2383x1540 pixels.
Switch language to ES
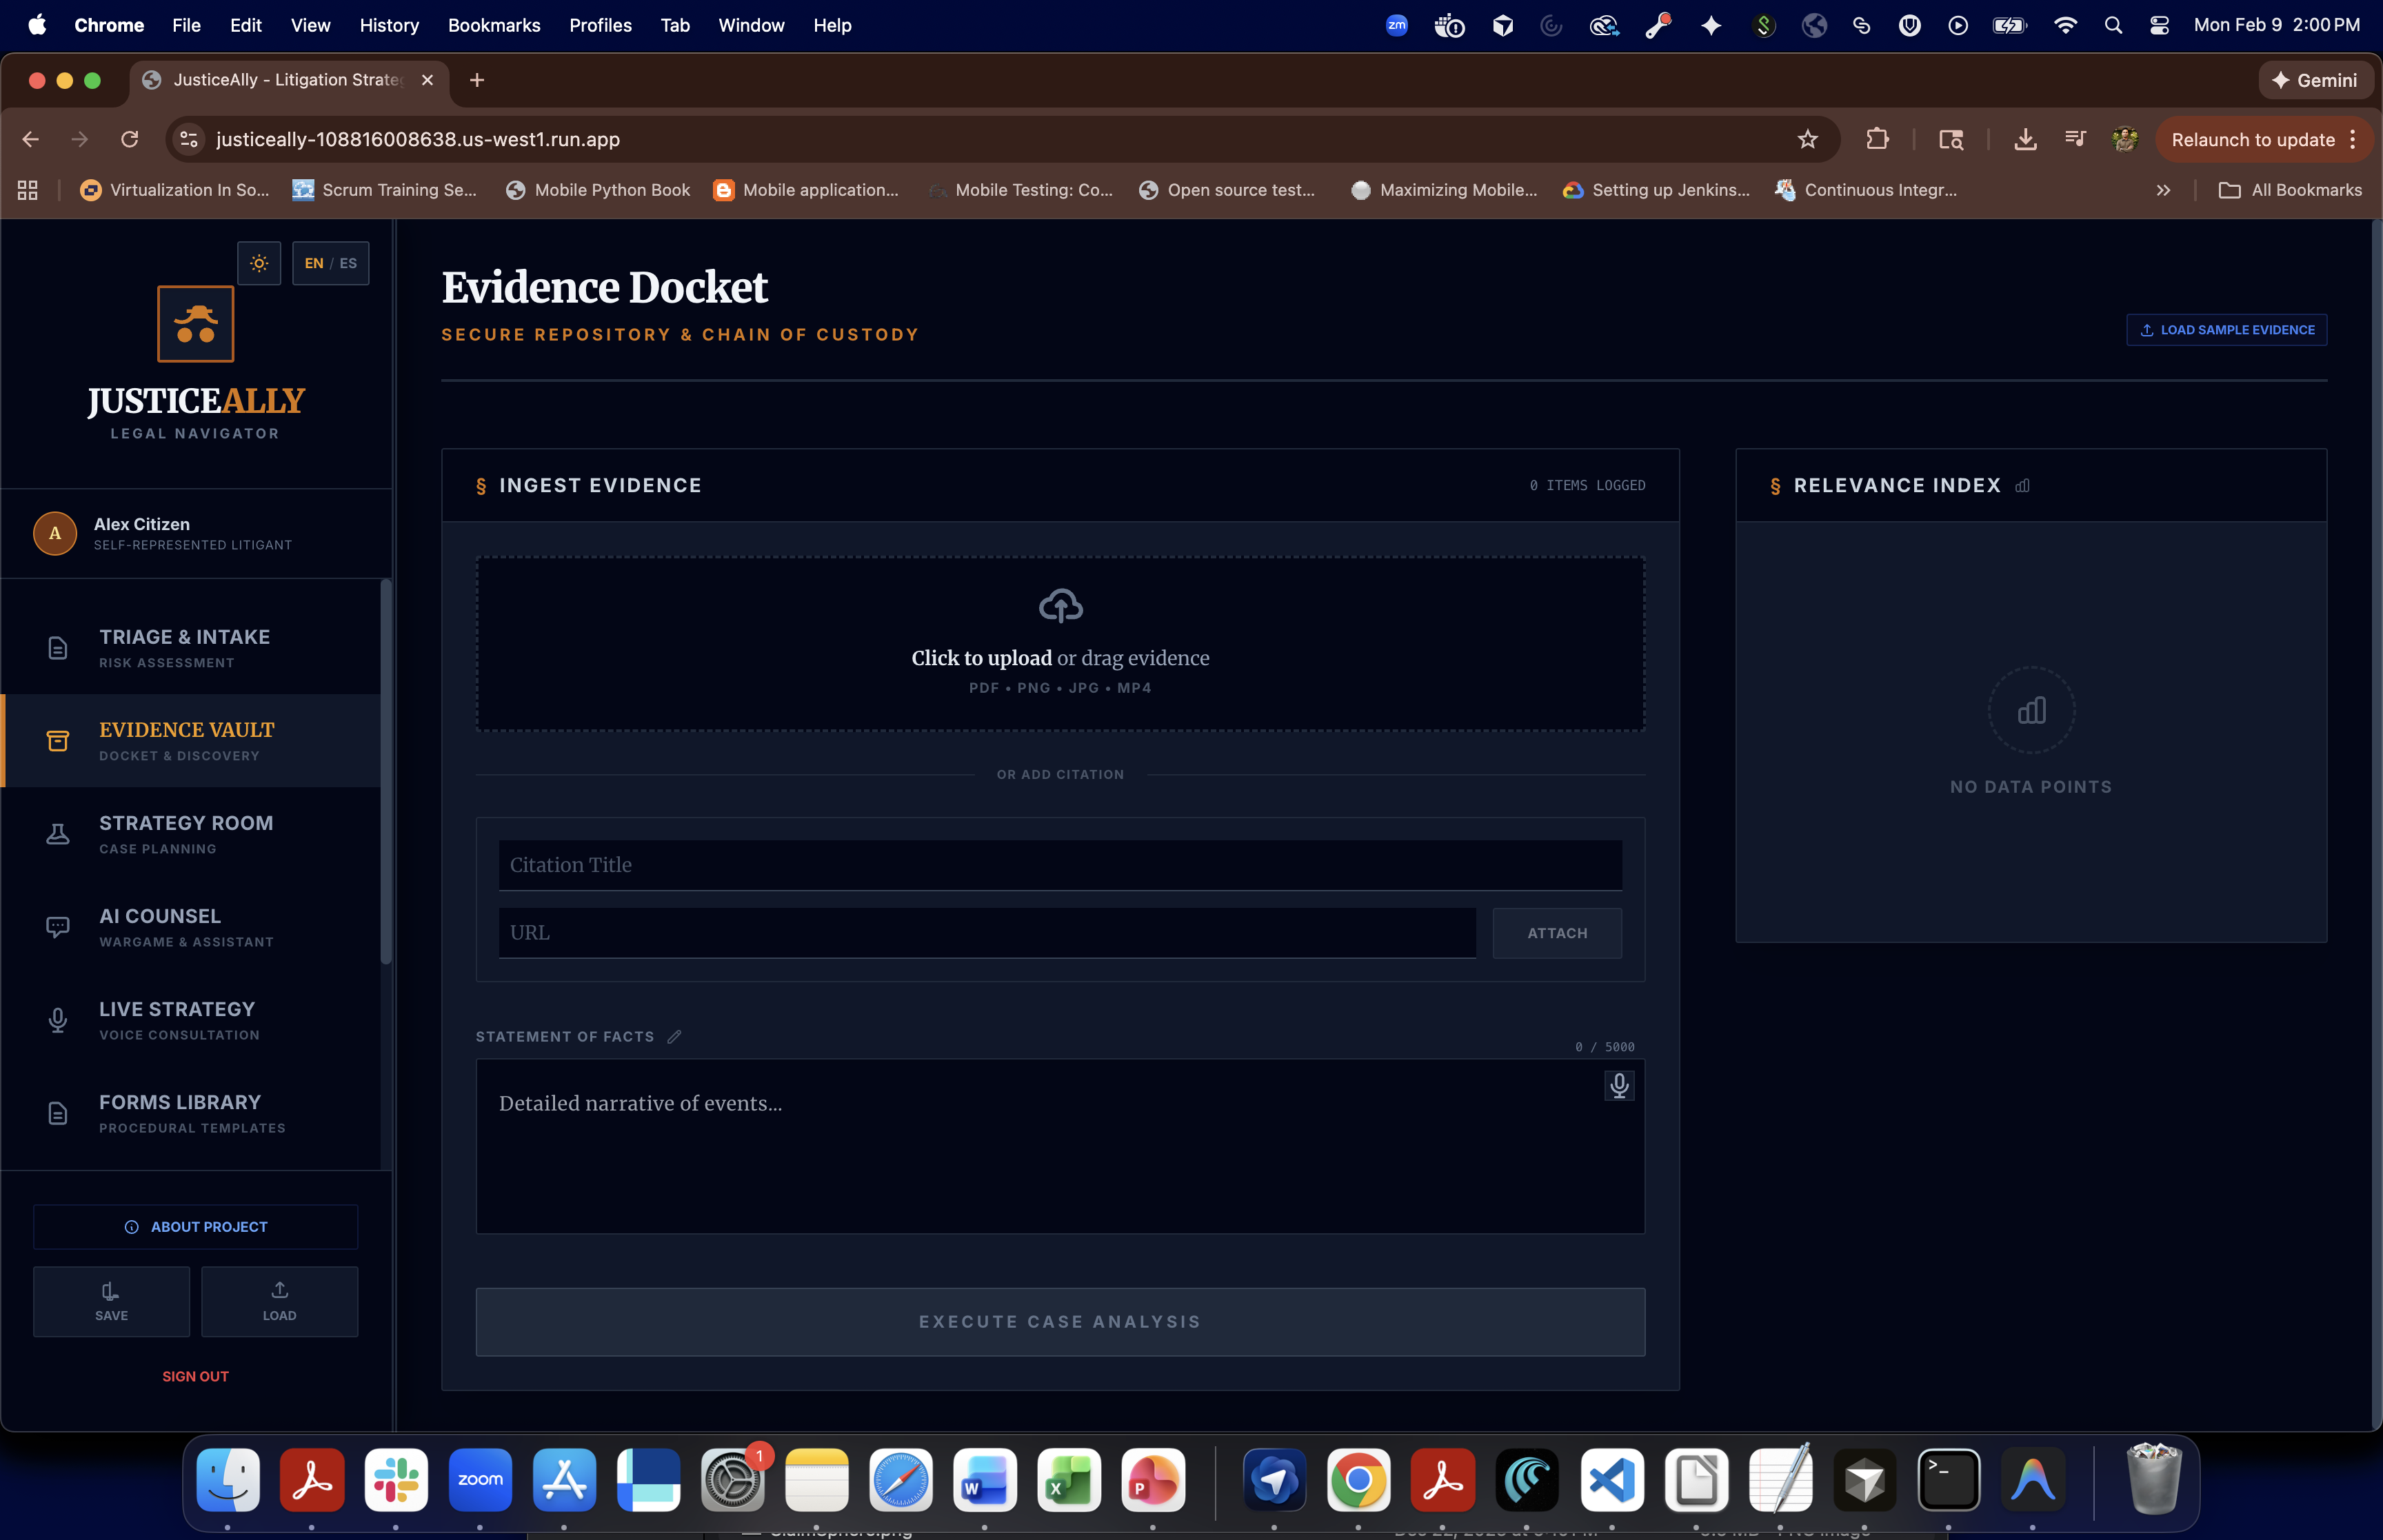point(348,263)
